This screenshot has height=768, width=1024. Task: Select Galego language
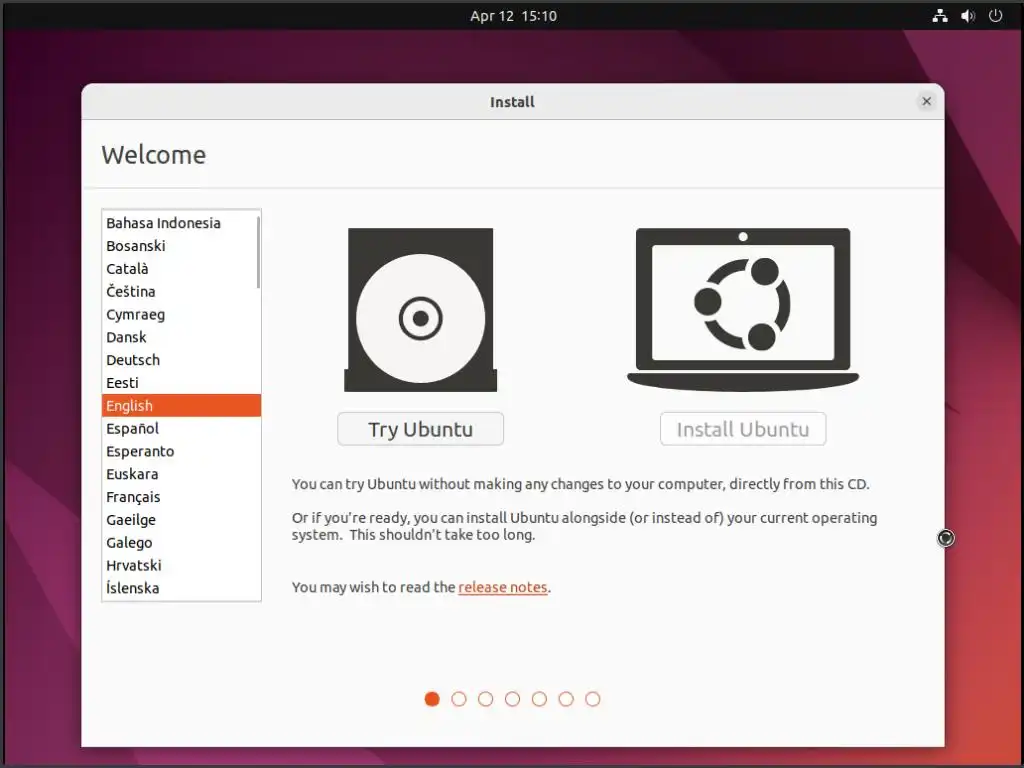point(181,543)
